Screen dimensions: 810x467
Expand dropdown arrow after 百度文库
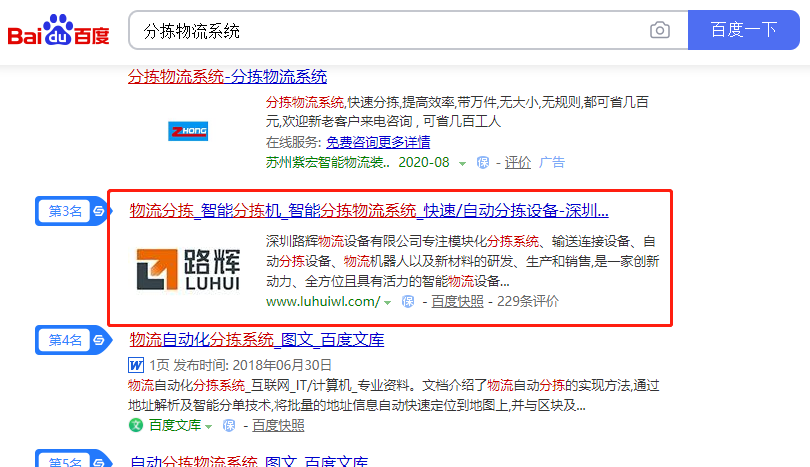208,427
